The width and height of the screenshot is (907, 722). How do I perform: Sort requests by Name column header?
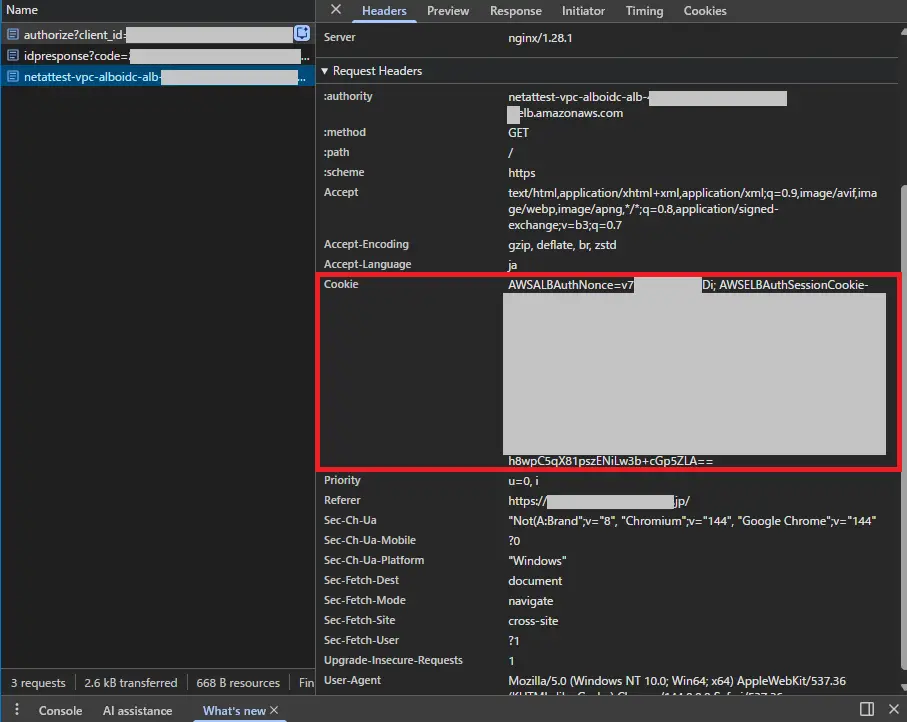[22, 10]
